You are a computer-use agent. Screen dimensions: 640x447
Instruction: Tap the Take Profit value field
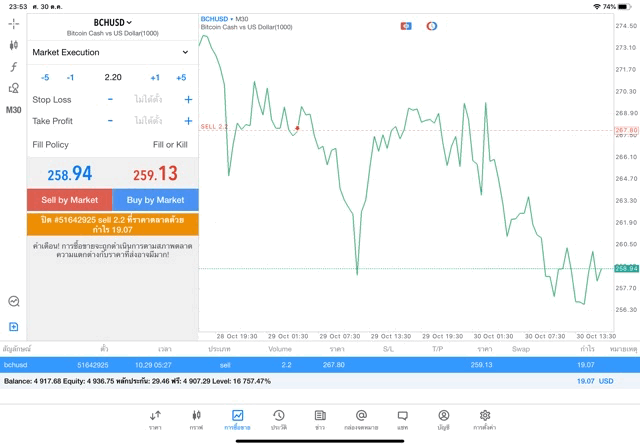point(149,121)
